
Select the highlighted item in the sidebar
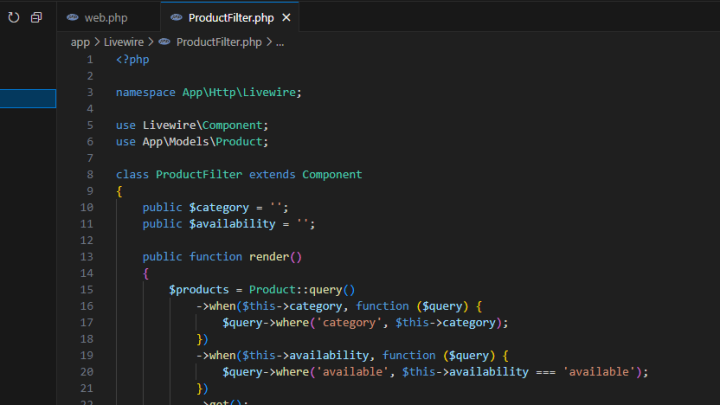(x=28, y=98)
